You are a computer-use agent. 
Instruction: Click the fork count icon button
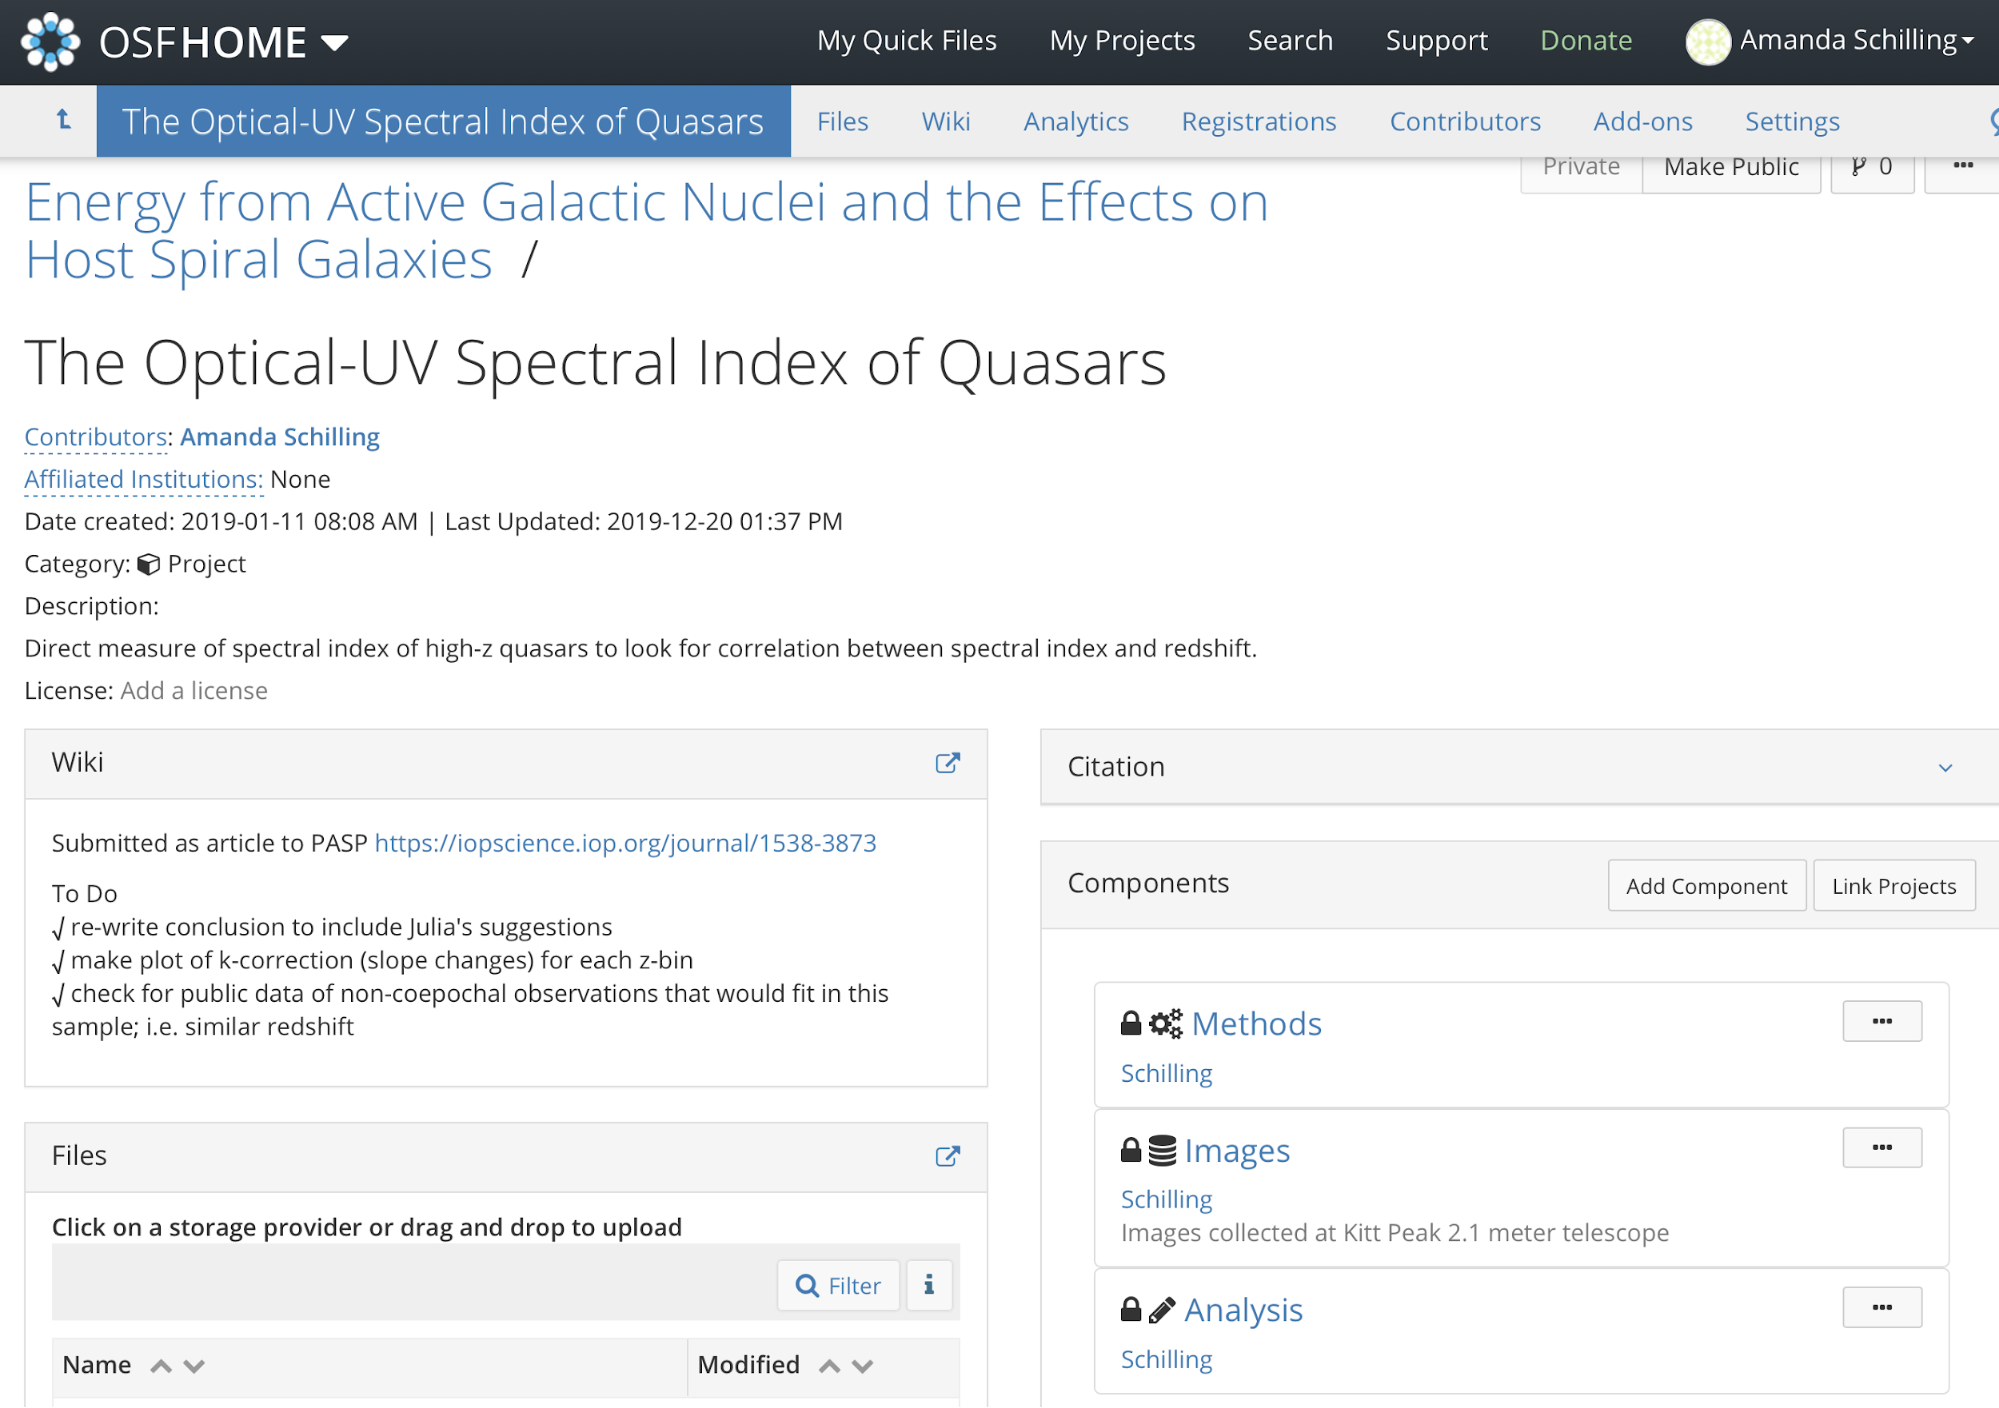(1871, 167)
